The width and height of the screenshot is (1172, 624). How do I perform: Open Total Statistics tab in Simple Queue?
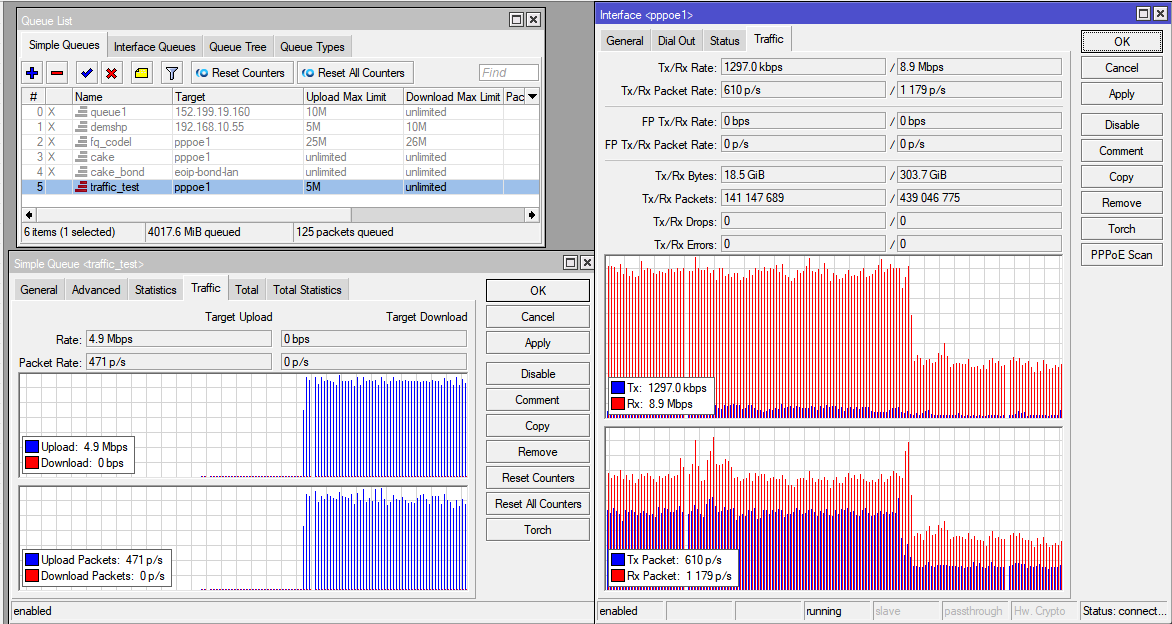point(307,290)
